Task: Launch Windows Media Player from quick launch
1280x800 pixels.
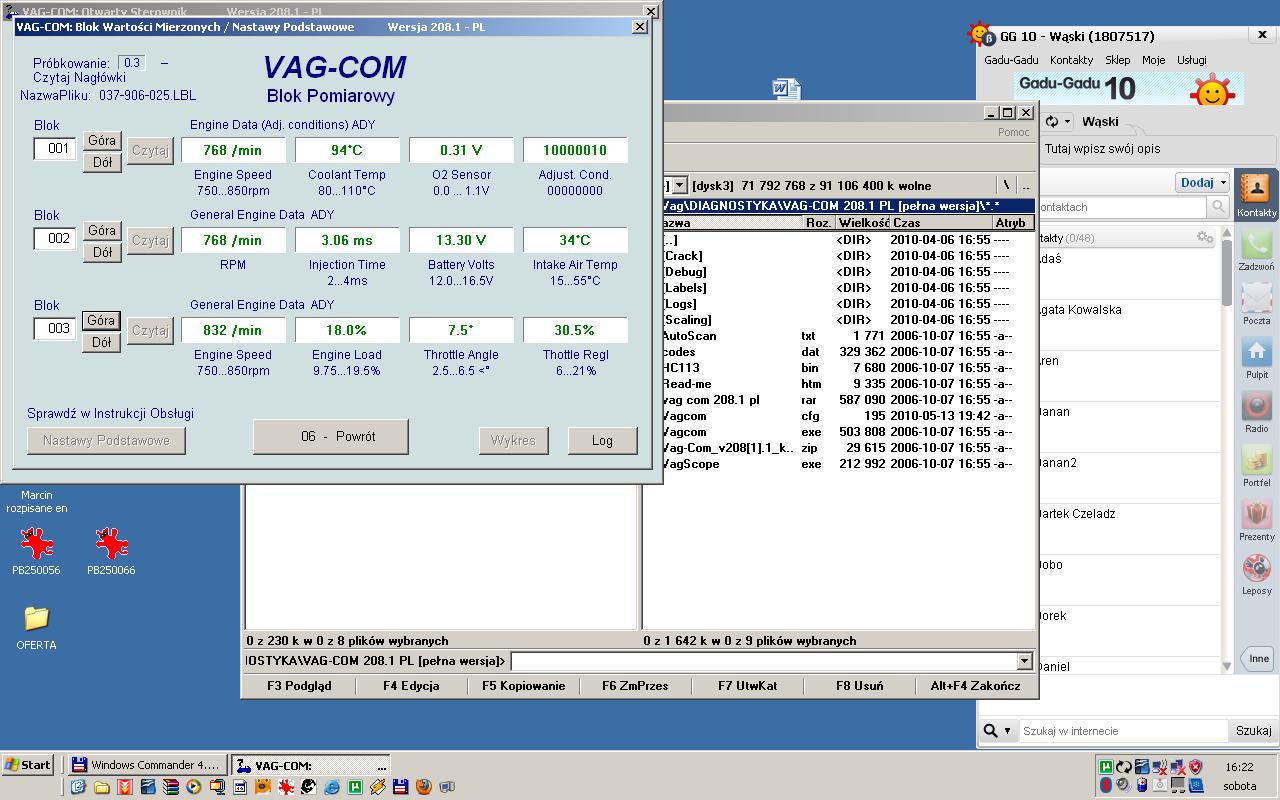Action: [193, 787]
